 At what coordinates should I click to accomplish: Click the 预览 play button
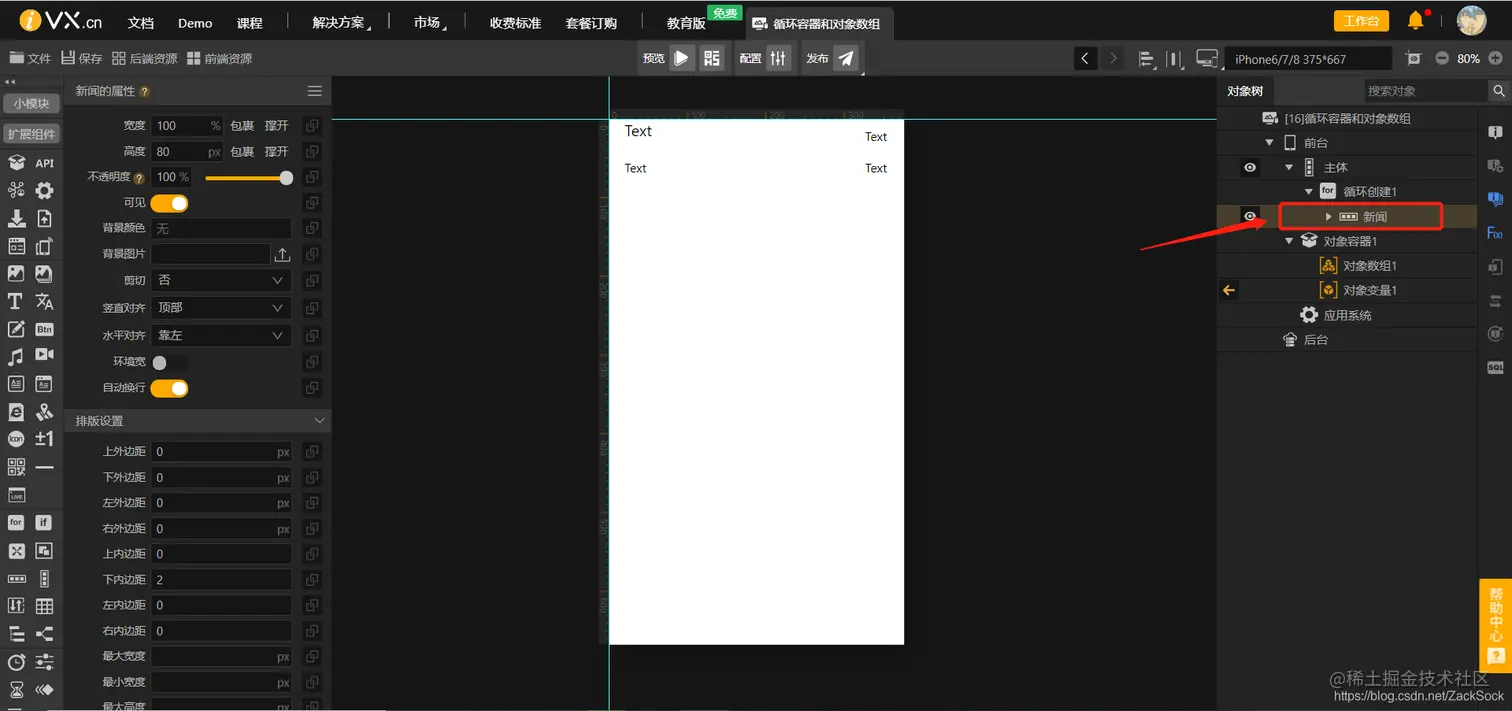(681, 58)
